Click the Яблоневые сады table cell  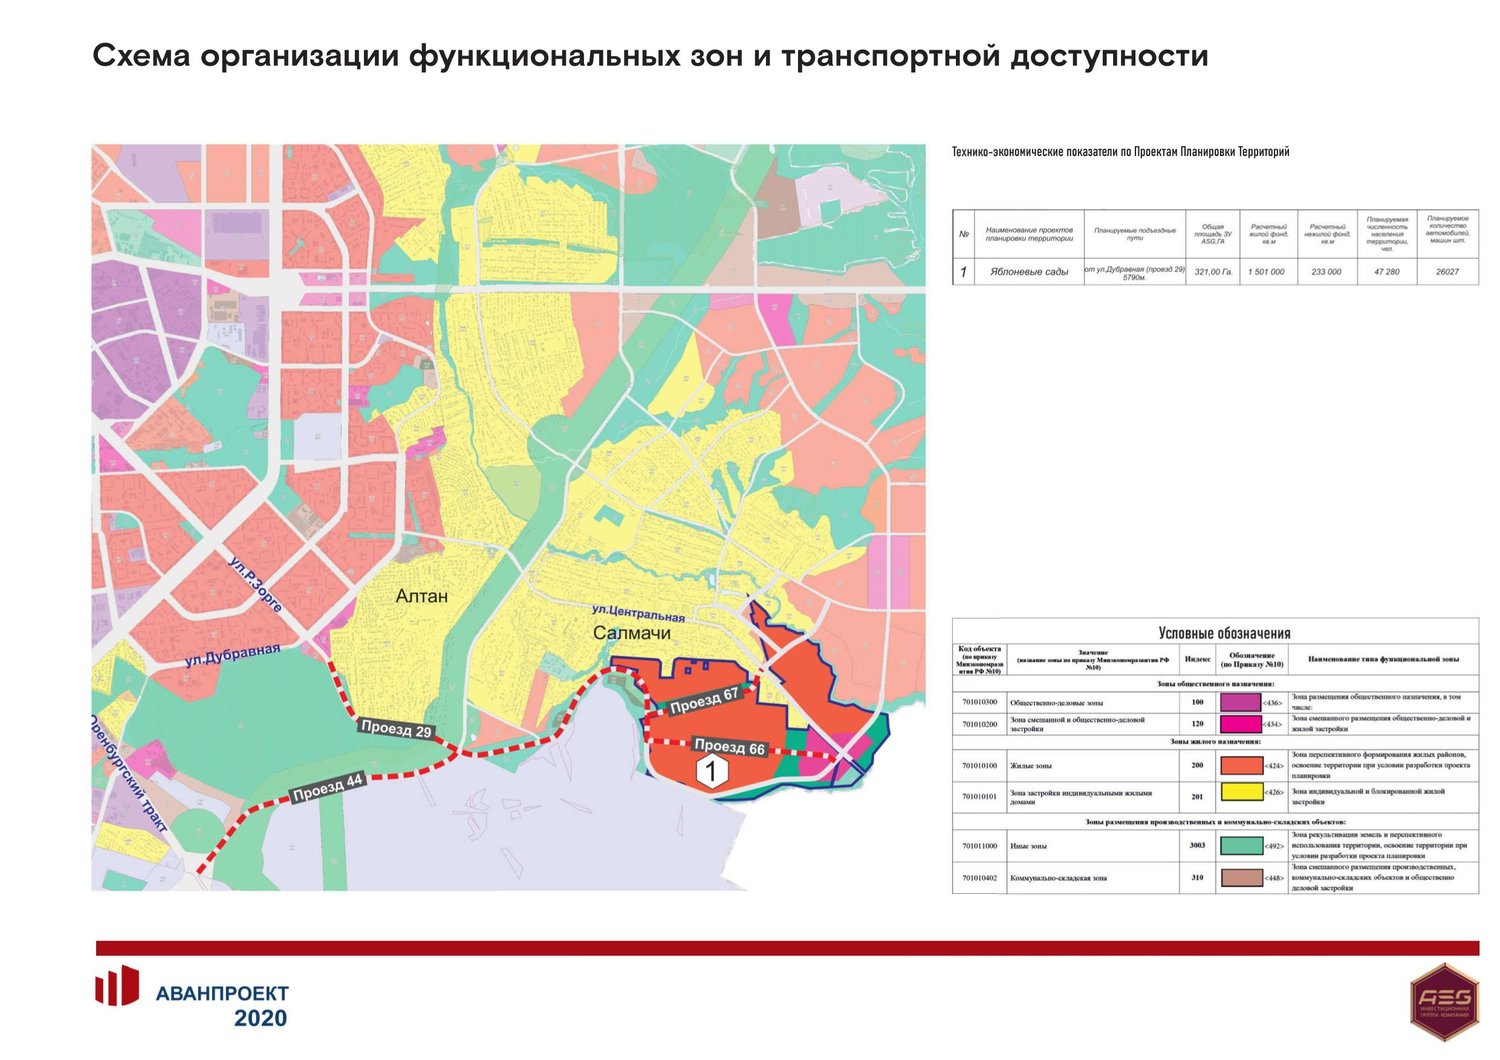tap(1029, 271)
